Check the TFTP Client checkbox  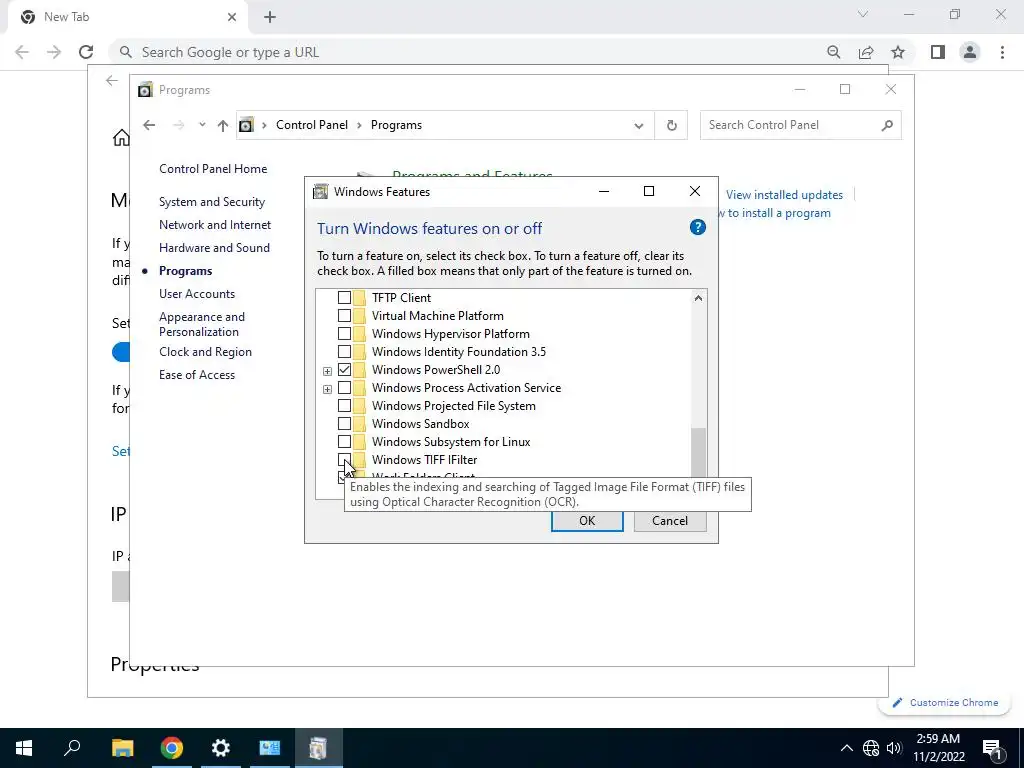[x=344, y=298]
